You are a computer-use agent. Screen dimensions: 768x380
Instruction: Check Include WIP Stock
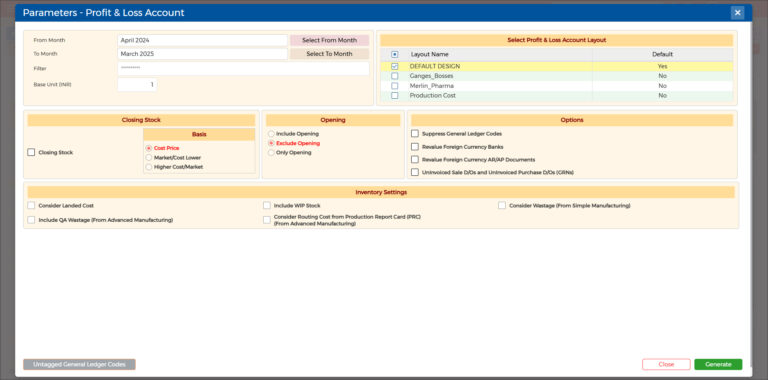pos(266,206)
